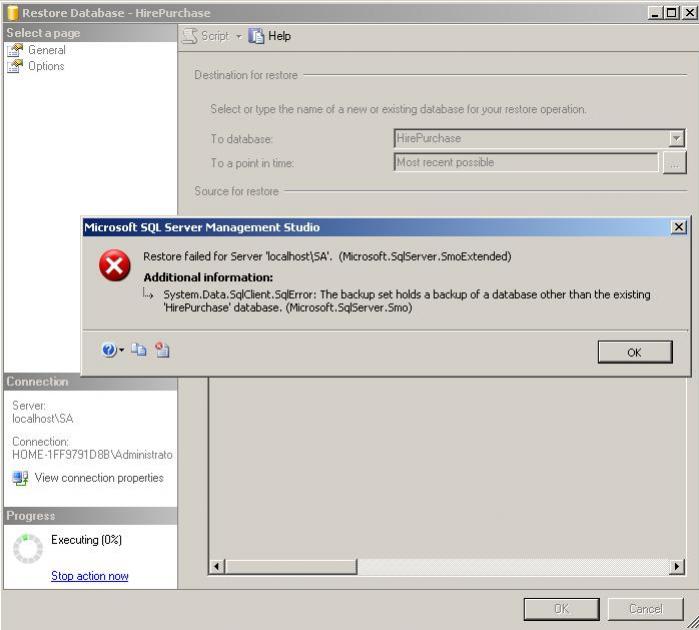
Task: Open the help icon in error dialog
Action: (x=109, y=350)
